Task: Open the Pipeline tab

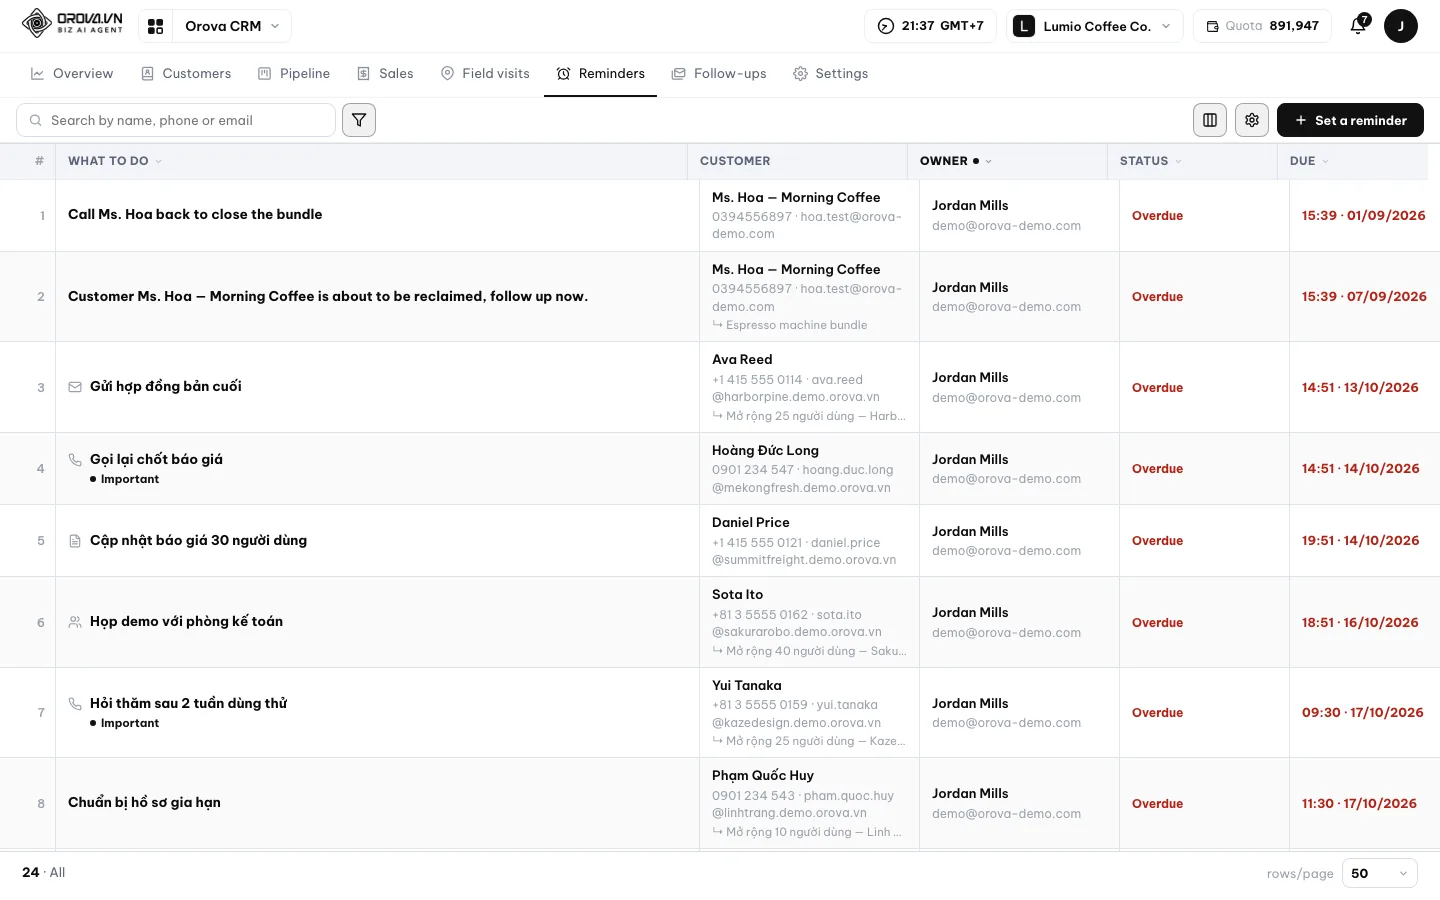Action: 294,74
